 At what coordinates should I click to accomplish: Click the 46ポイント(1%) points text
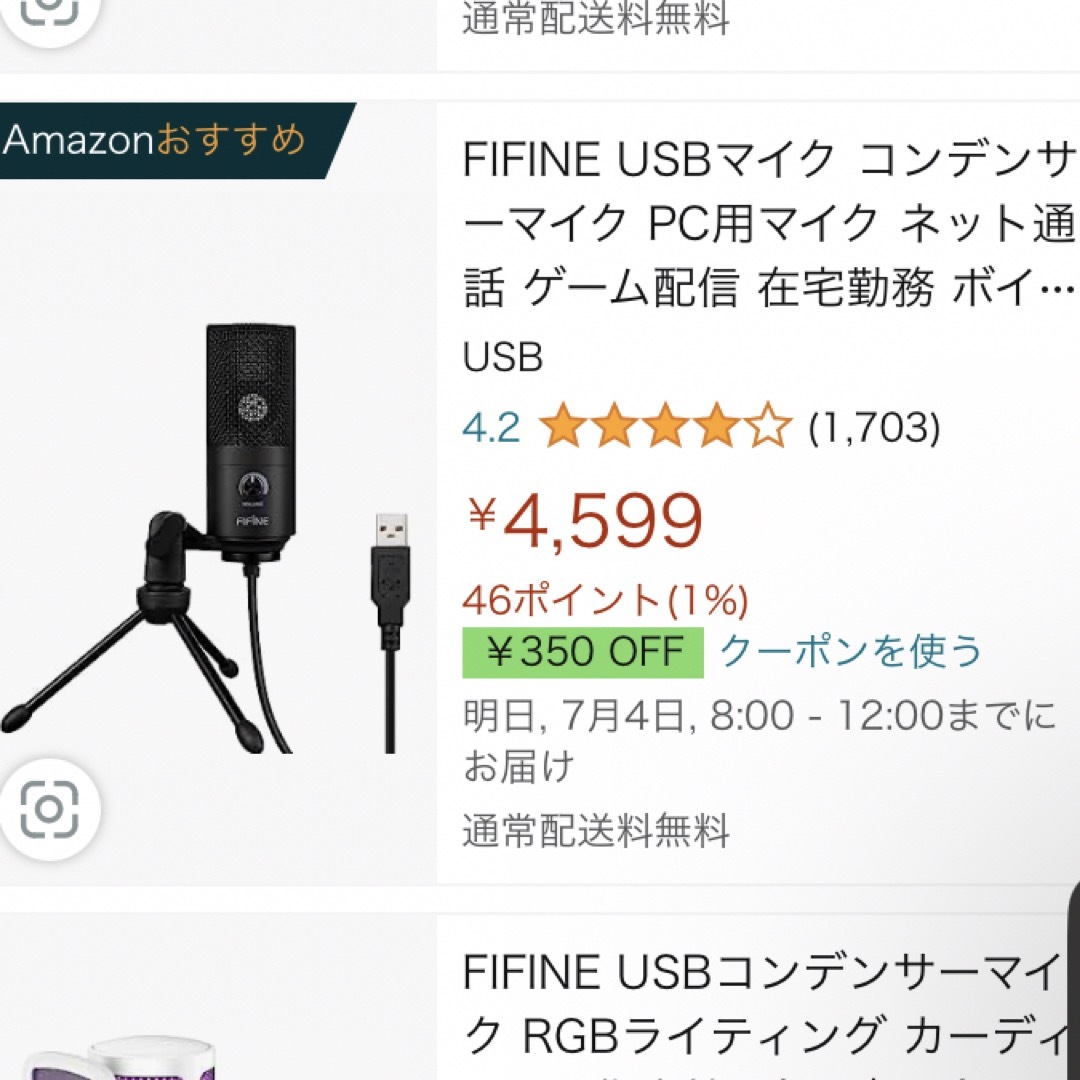point(605,600)
